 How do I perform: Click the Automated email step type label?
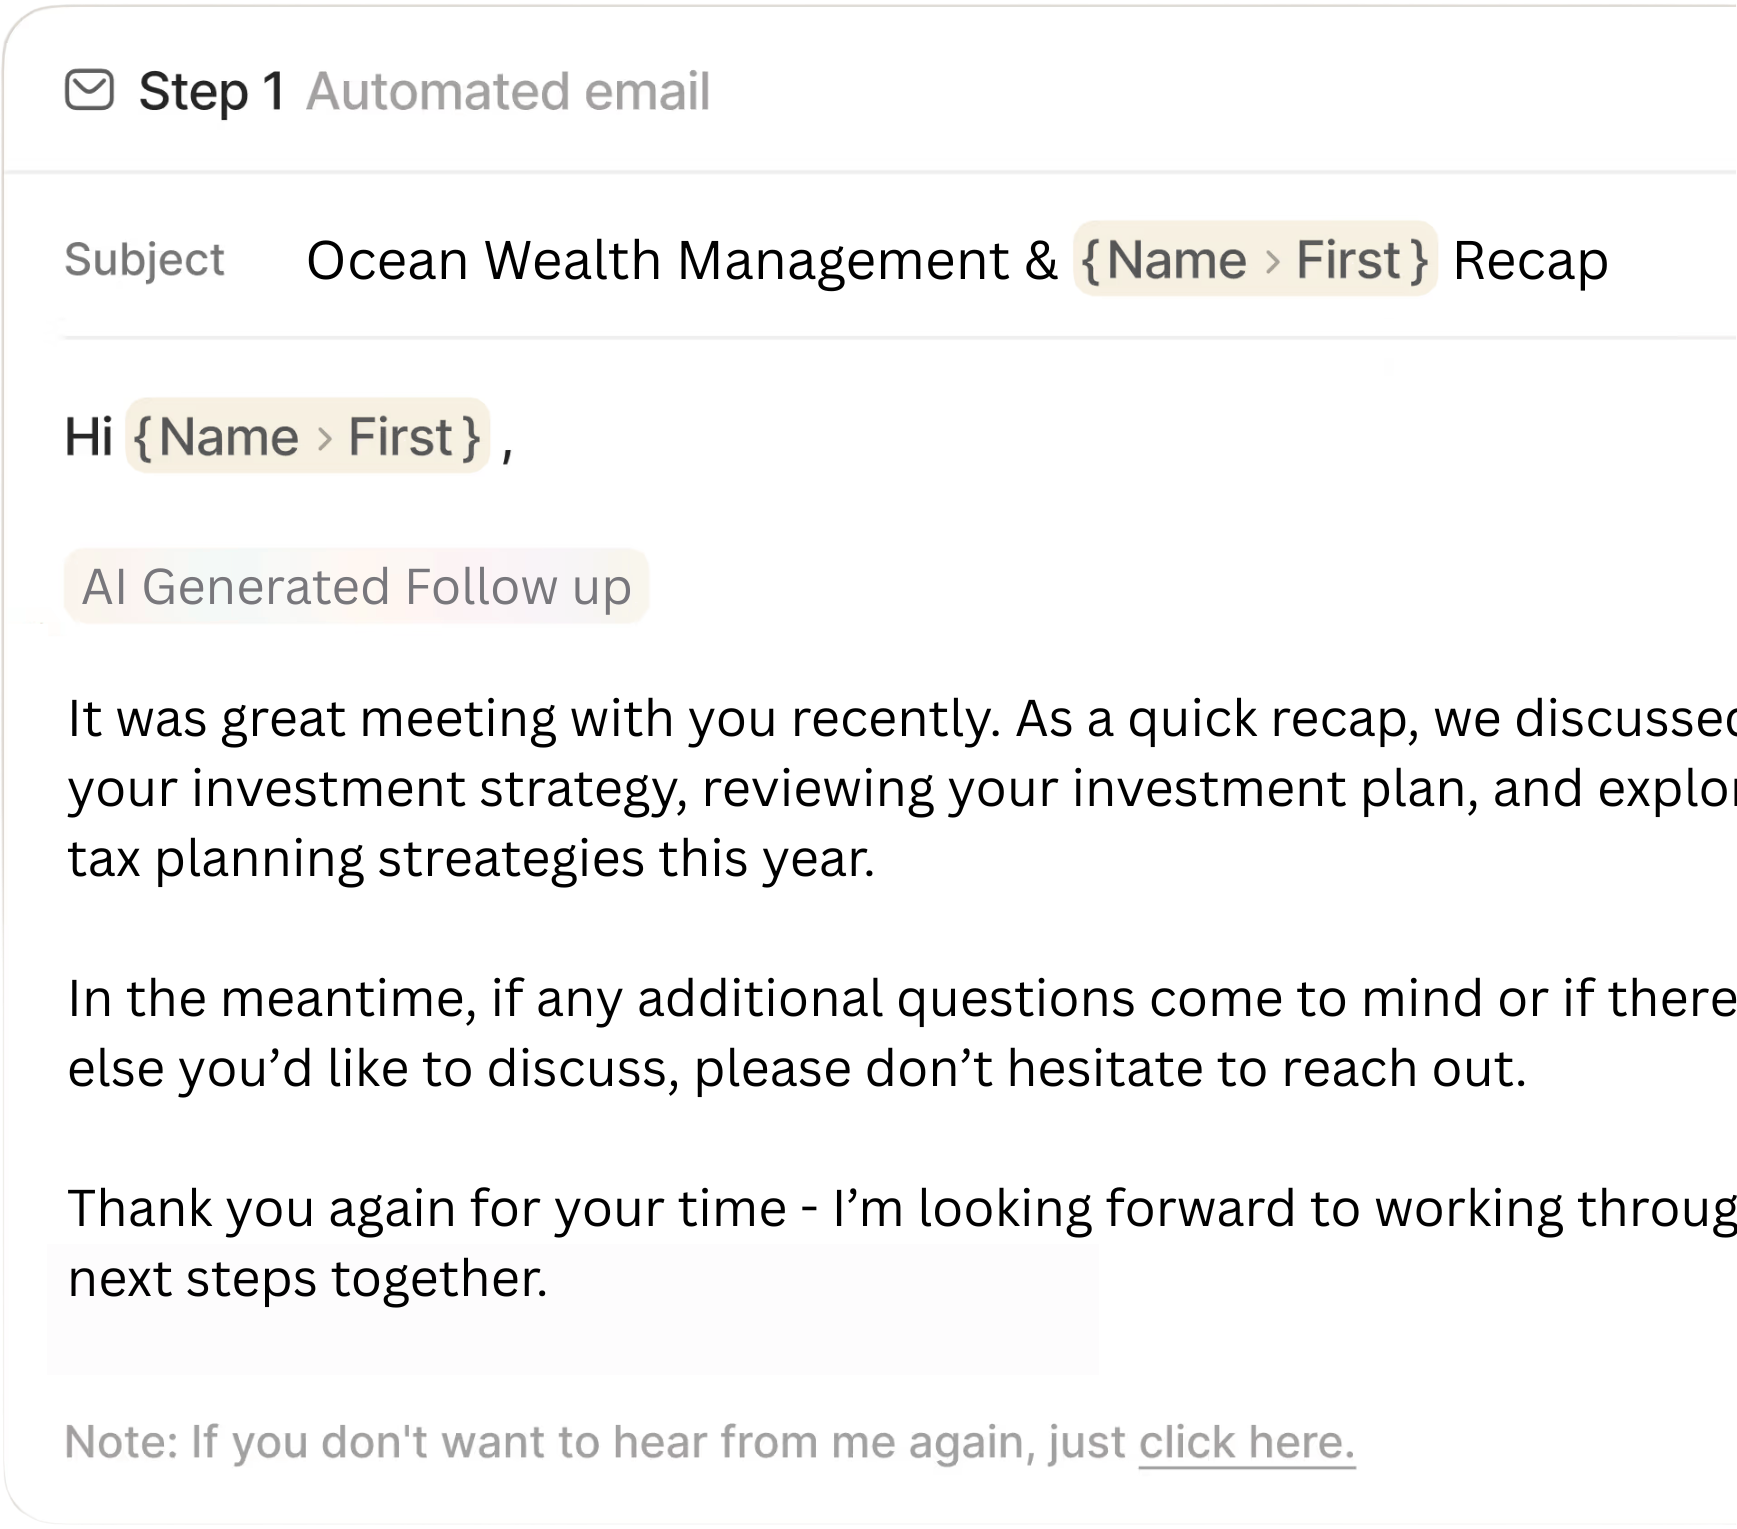tap(508, 92)
